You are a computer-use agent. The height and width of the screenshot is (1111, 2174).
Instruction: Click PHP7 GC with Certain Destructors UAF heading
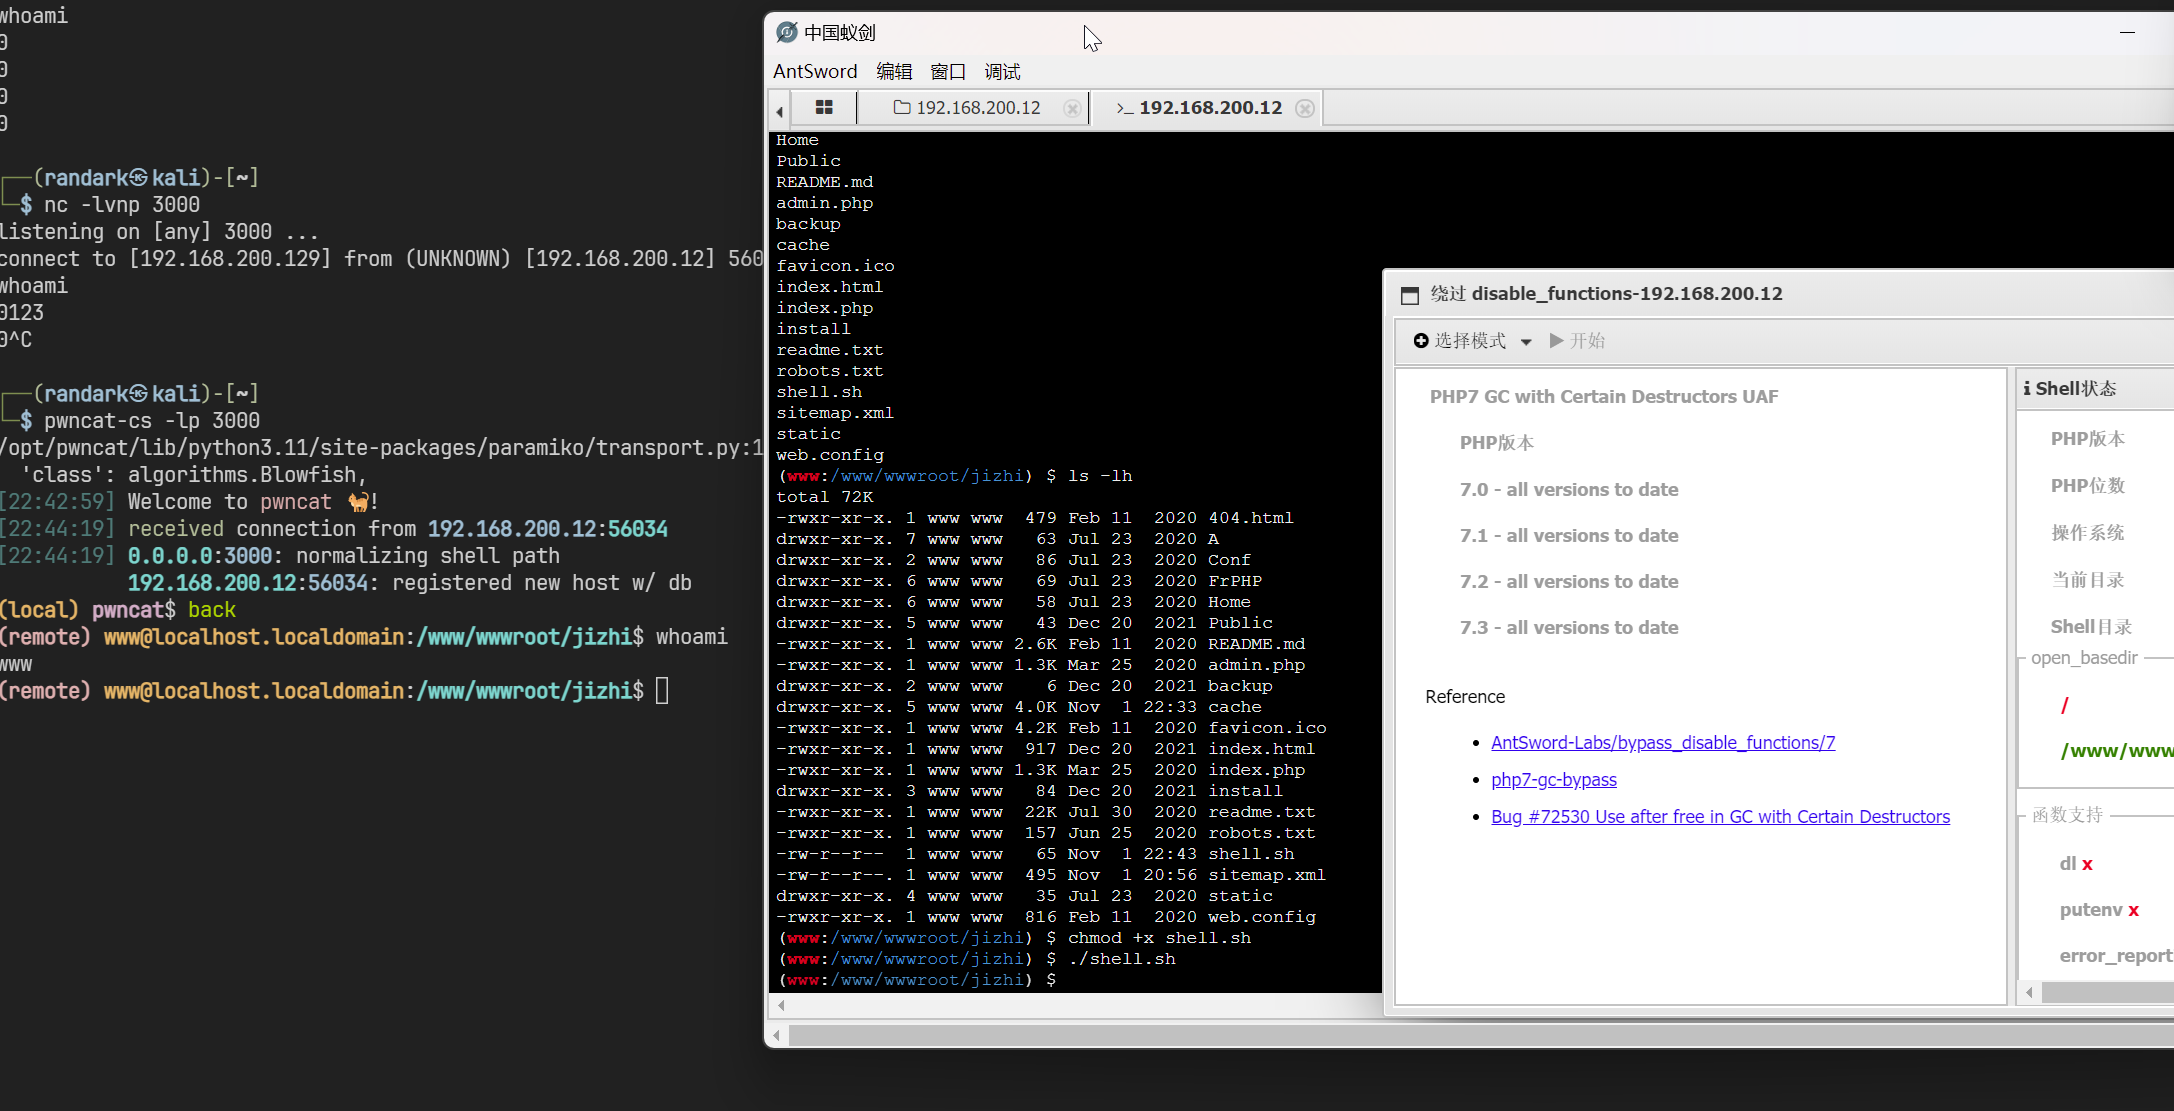coord(1604,397)
